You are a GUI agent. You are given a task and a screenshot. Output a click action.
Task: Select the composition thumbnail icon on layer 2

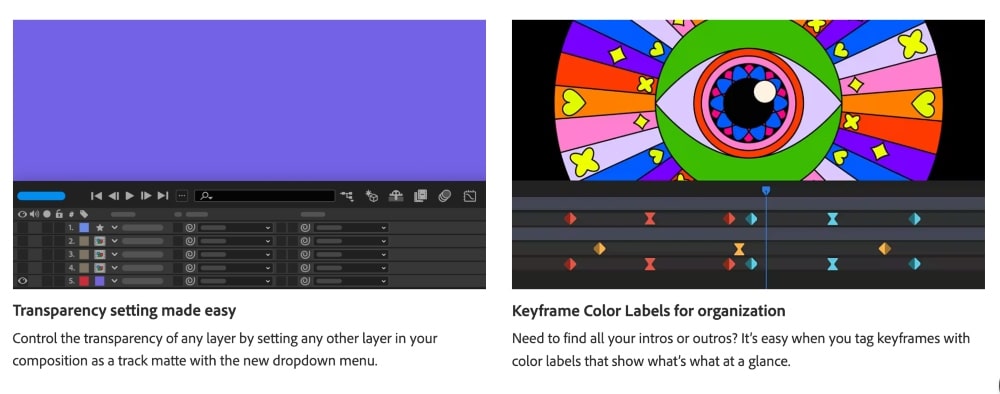click(99, 241)
